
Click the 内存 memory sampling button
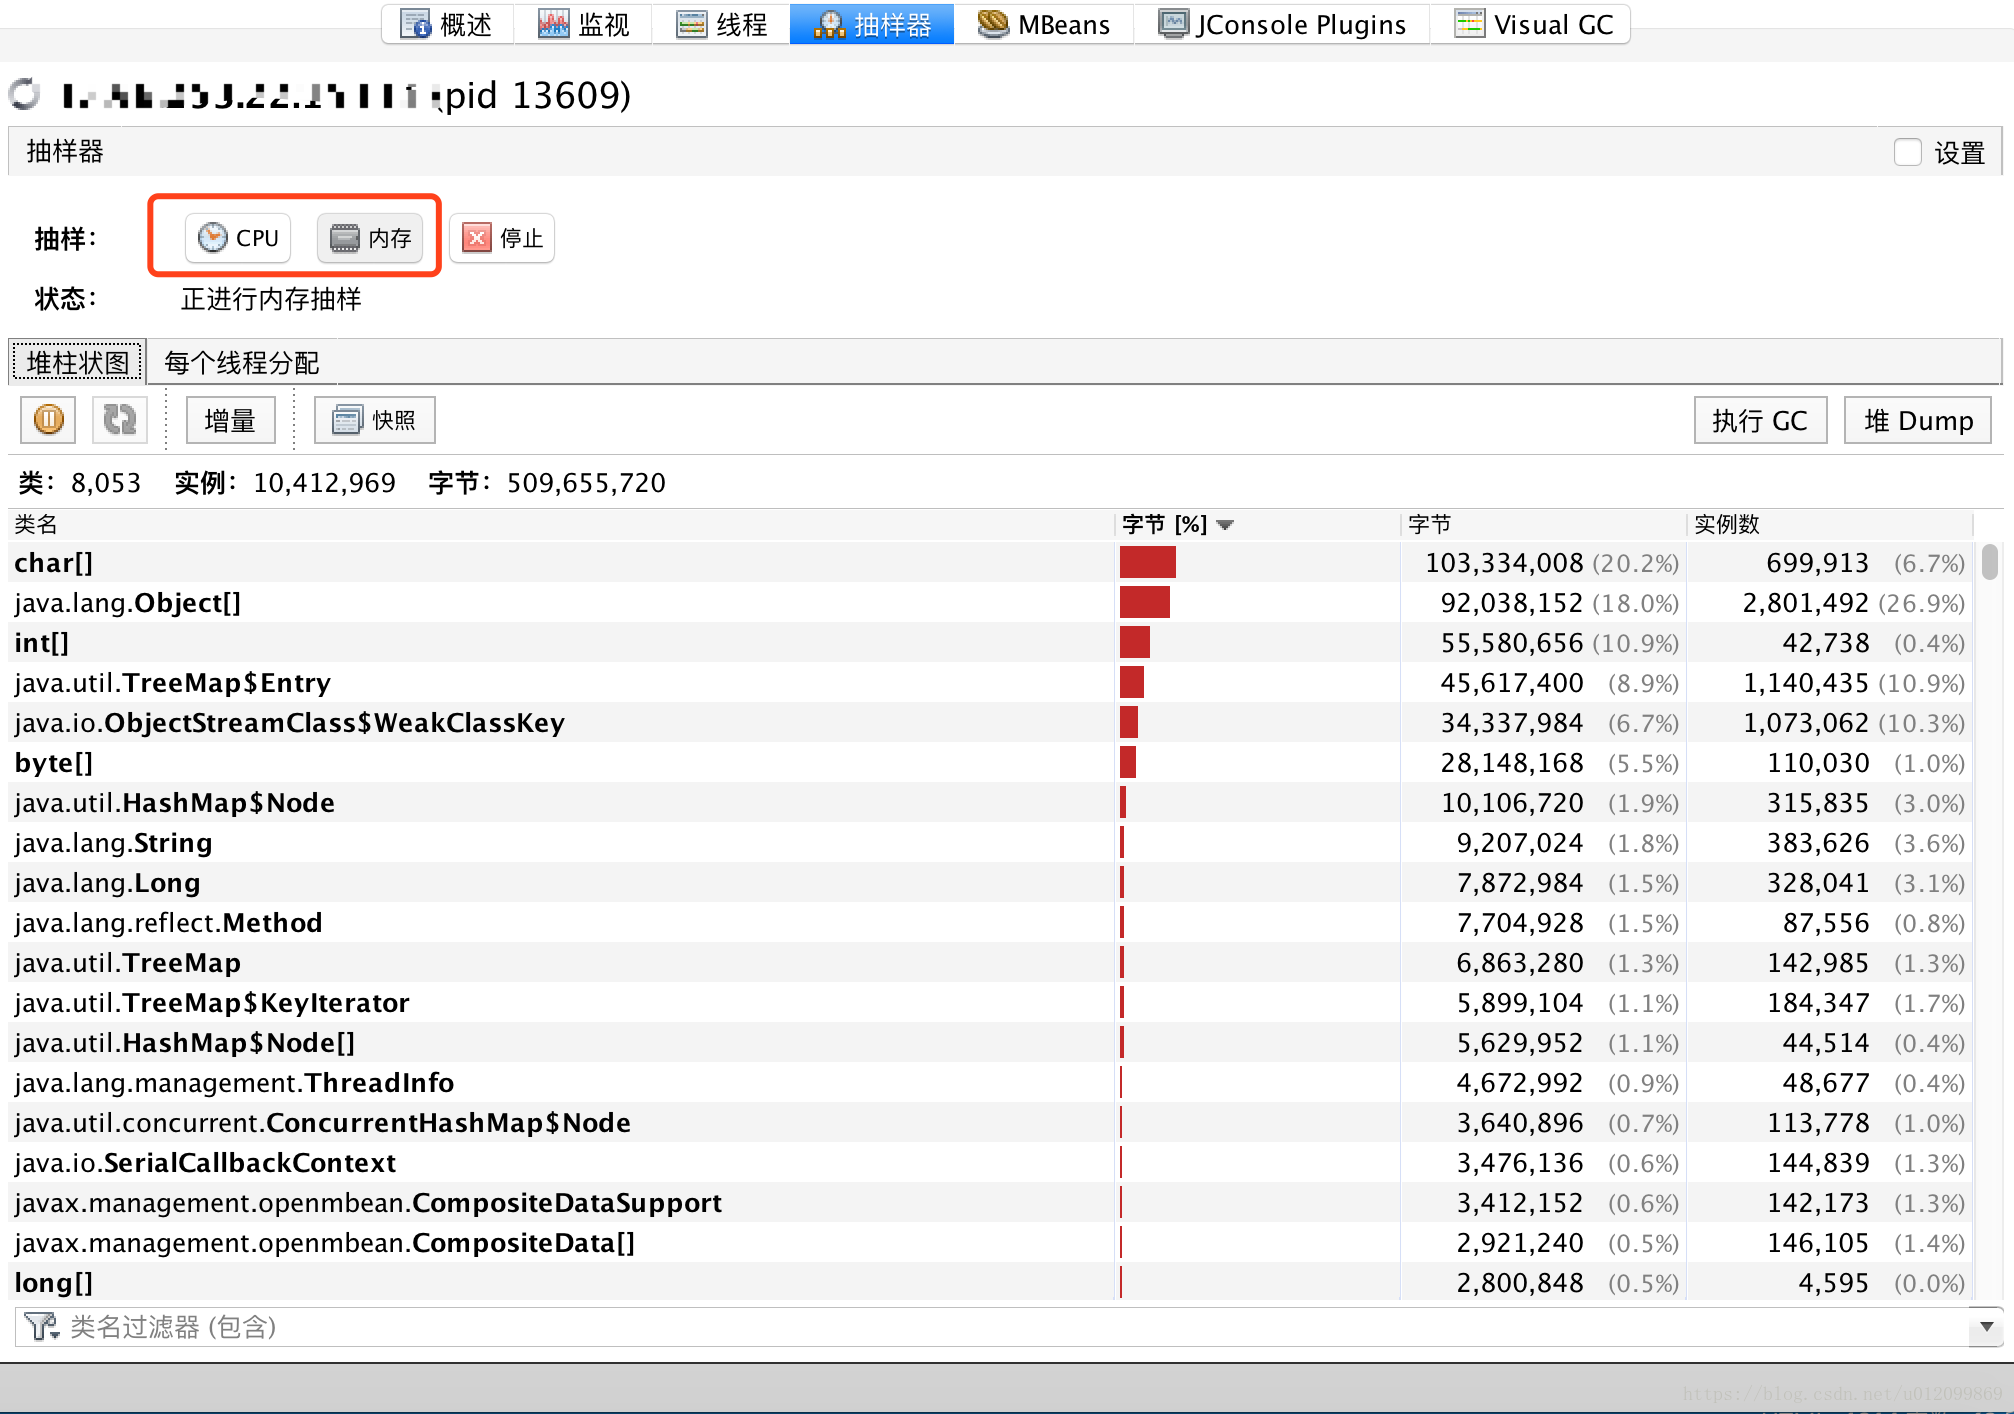point(370,238)
